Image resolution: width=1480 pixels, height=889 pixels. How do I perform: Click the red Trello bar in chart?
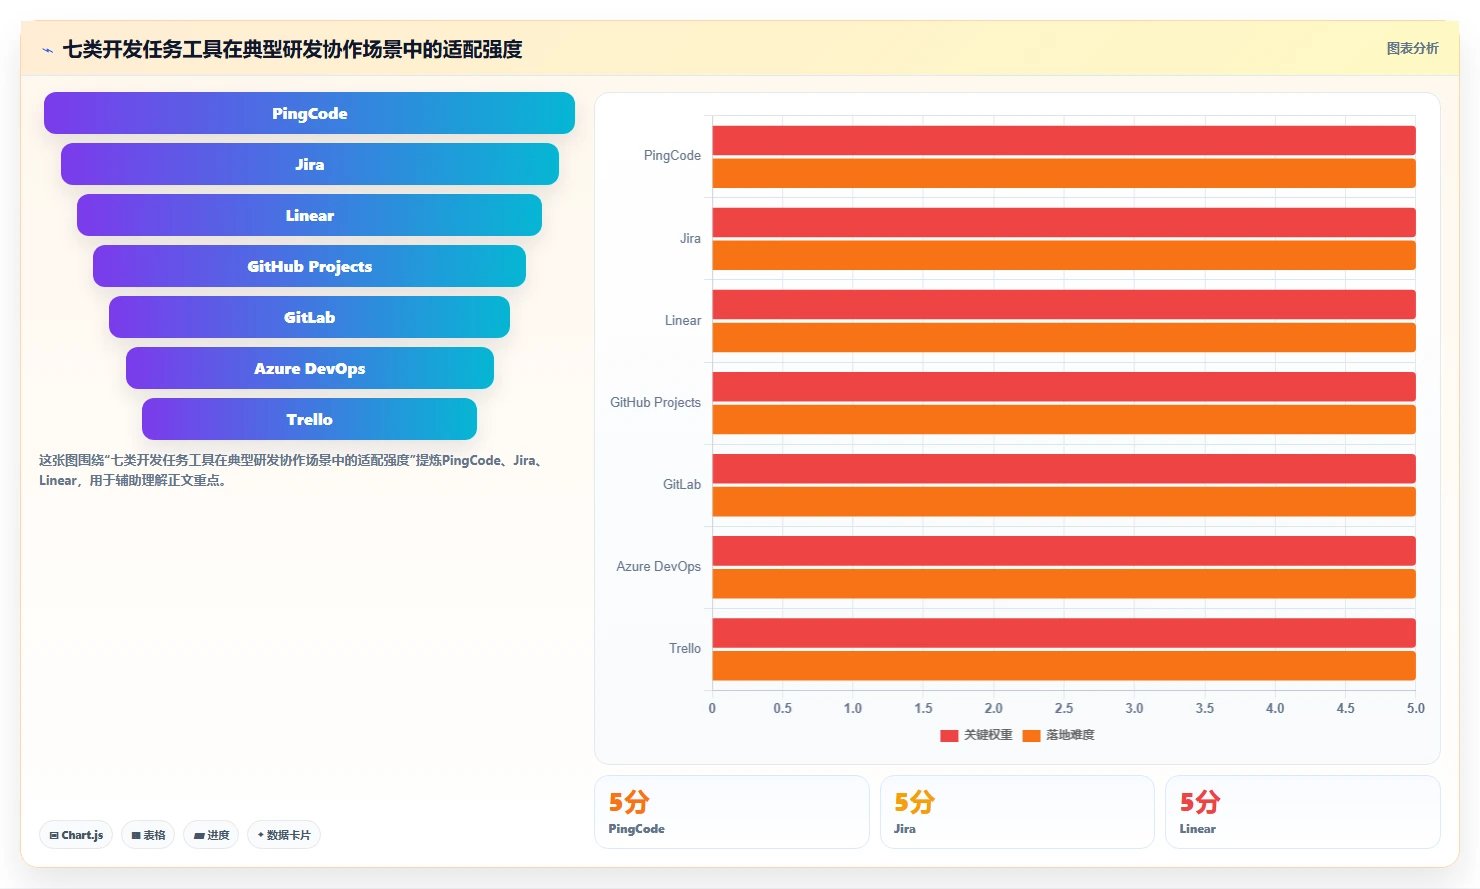click(x=1064, y=632)
